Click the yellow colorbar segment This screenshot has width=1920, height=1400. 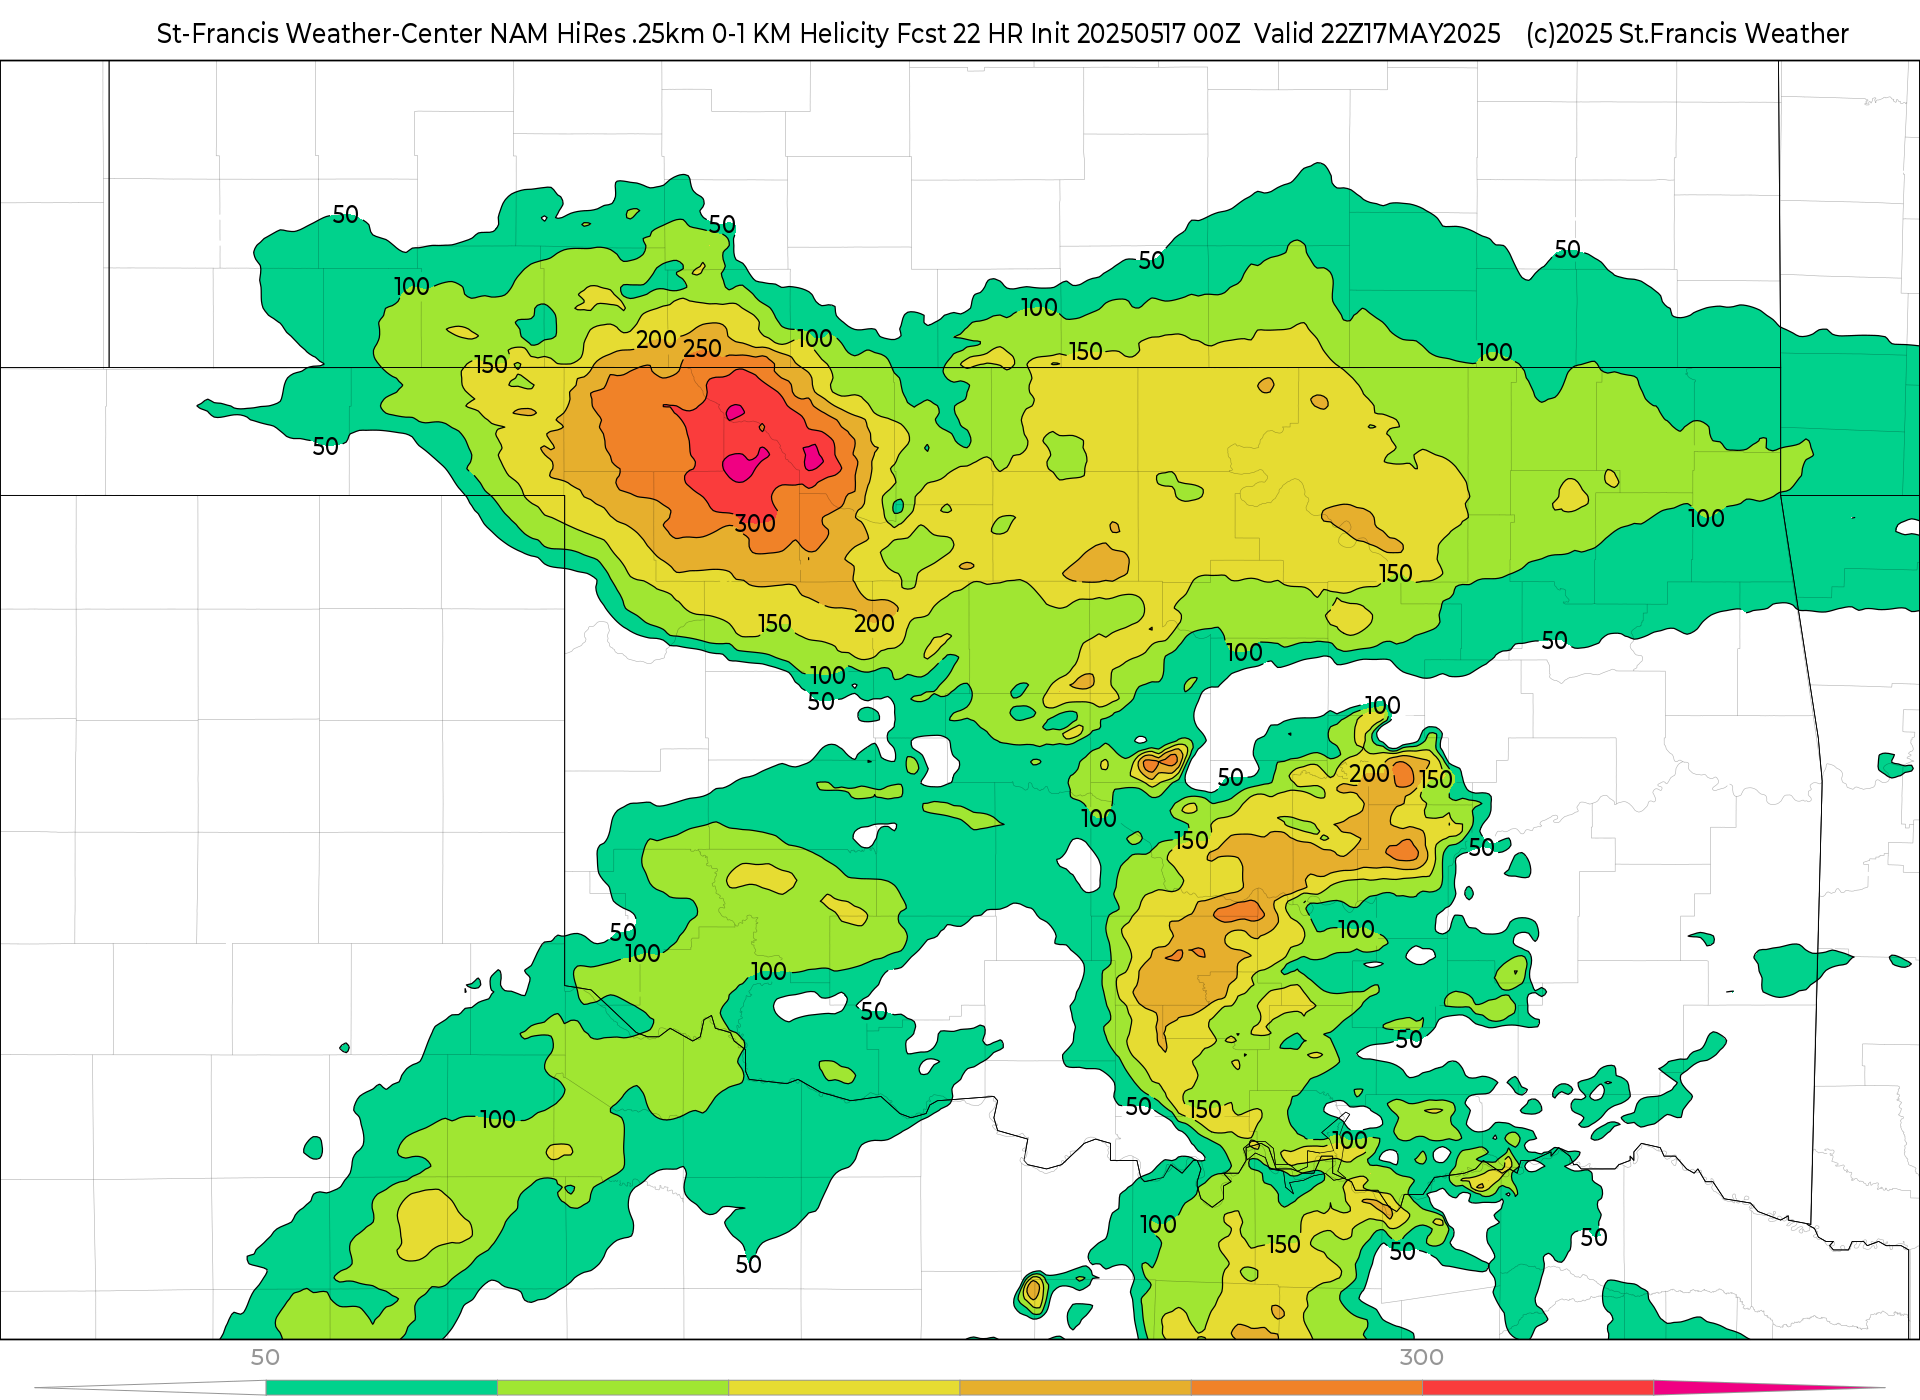coord(843,1388)
